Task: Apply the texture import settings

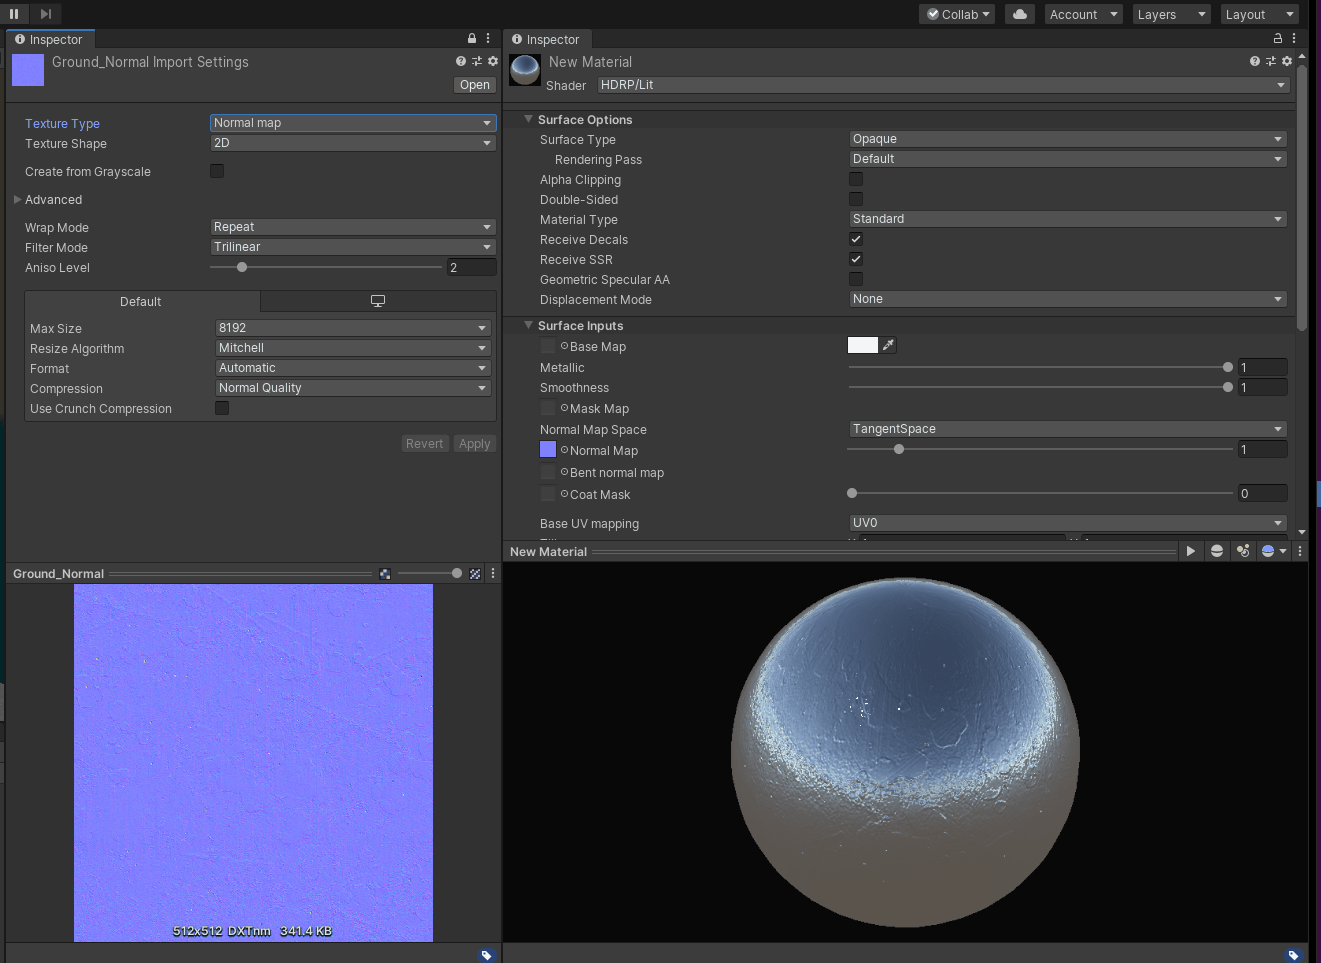Action: click(474, 443)
